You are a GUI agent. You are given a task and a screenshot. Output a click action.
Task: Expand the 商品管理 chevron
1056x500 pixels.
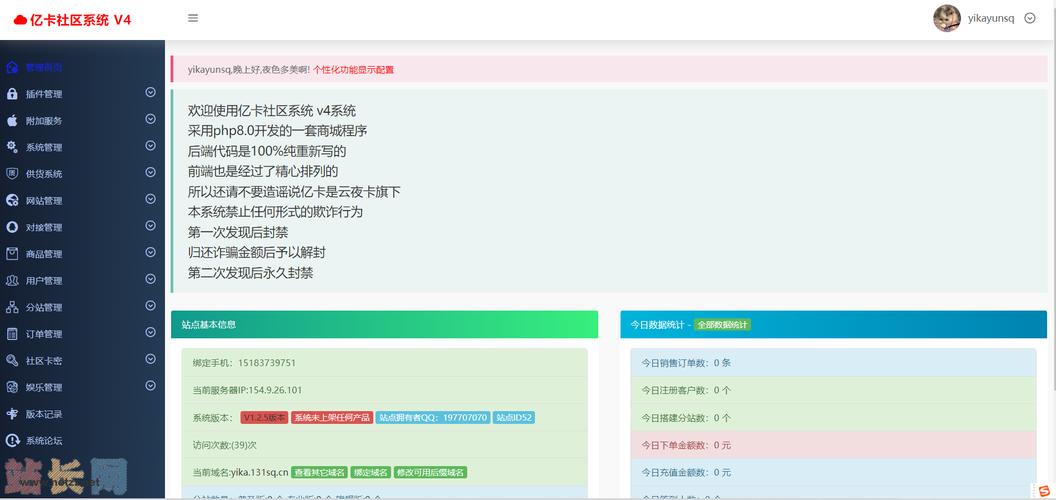pos(150,253)
